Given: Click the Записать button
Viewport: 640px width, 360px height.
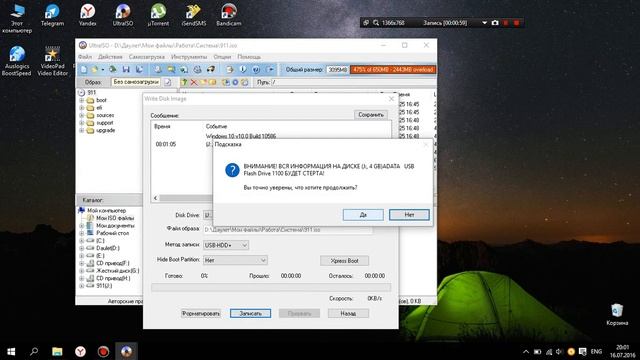Looking at the screenshot, I should [250, 313].
